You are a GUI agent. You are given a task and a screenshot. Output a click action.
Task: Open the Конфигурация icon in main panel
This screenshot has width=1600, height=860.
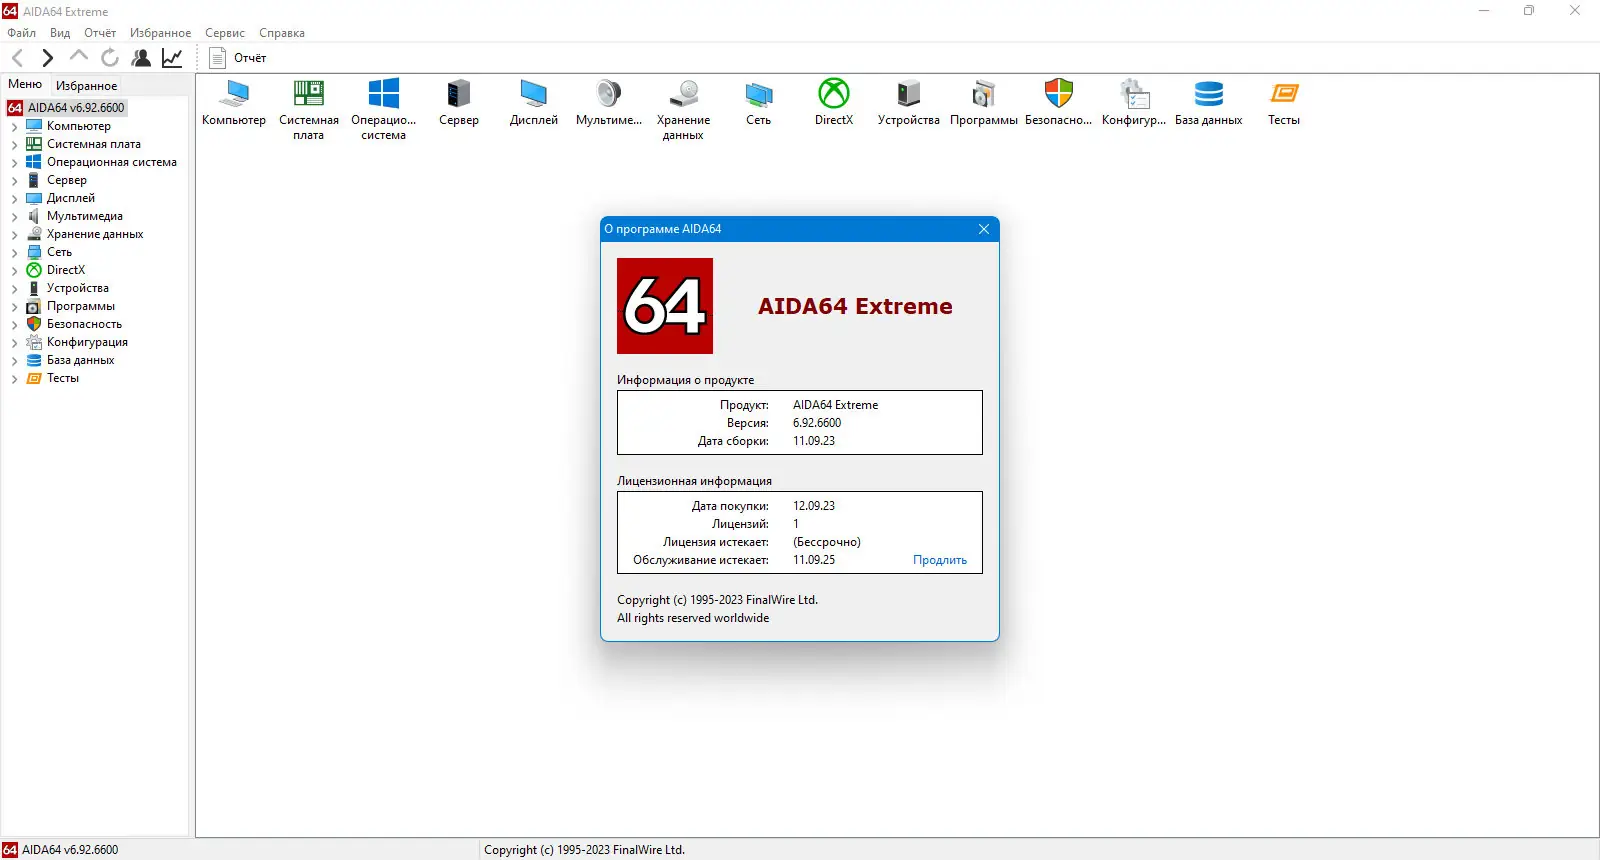coord(1134,102)
